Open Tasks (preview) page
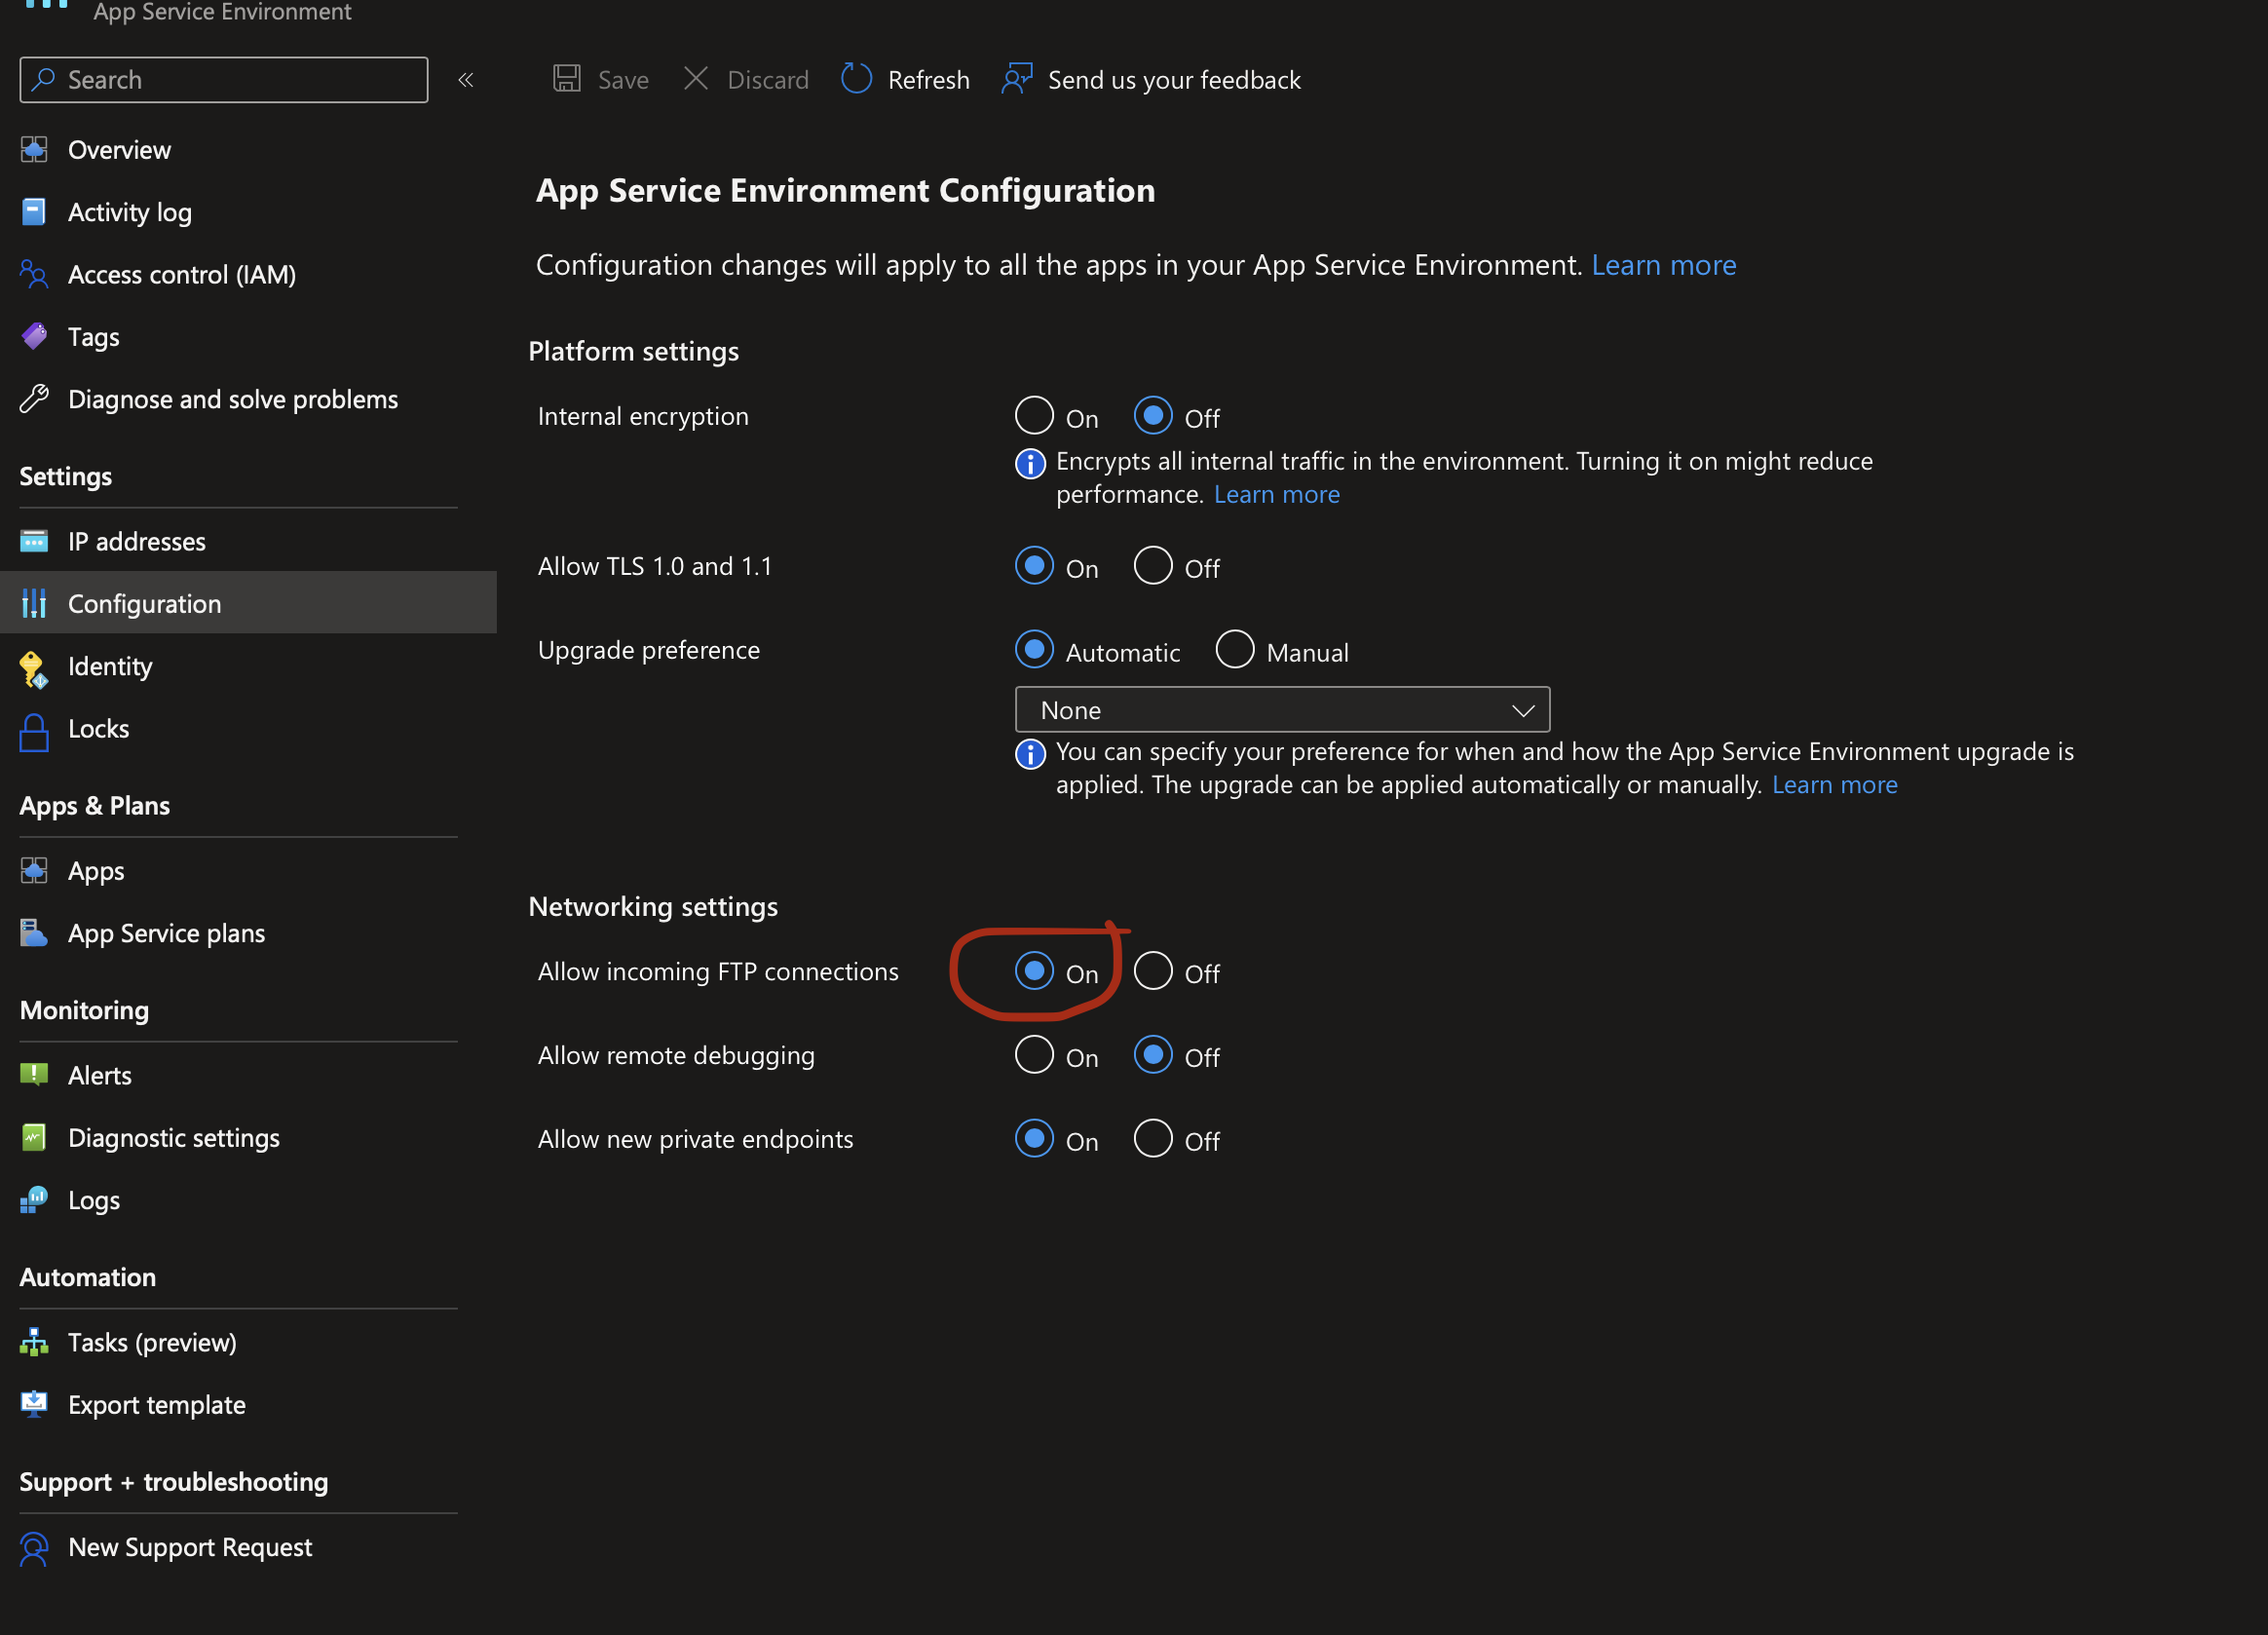This screenshot has height=1635, width=2268. coord(152,1342)
